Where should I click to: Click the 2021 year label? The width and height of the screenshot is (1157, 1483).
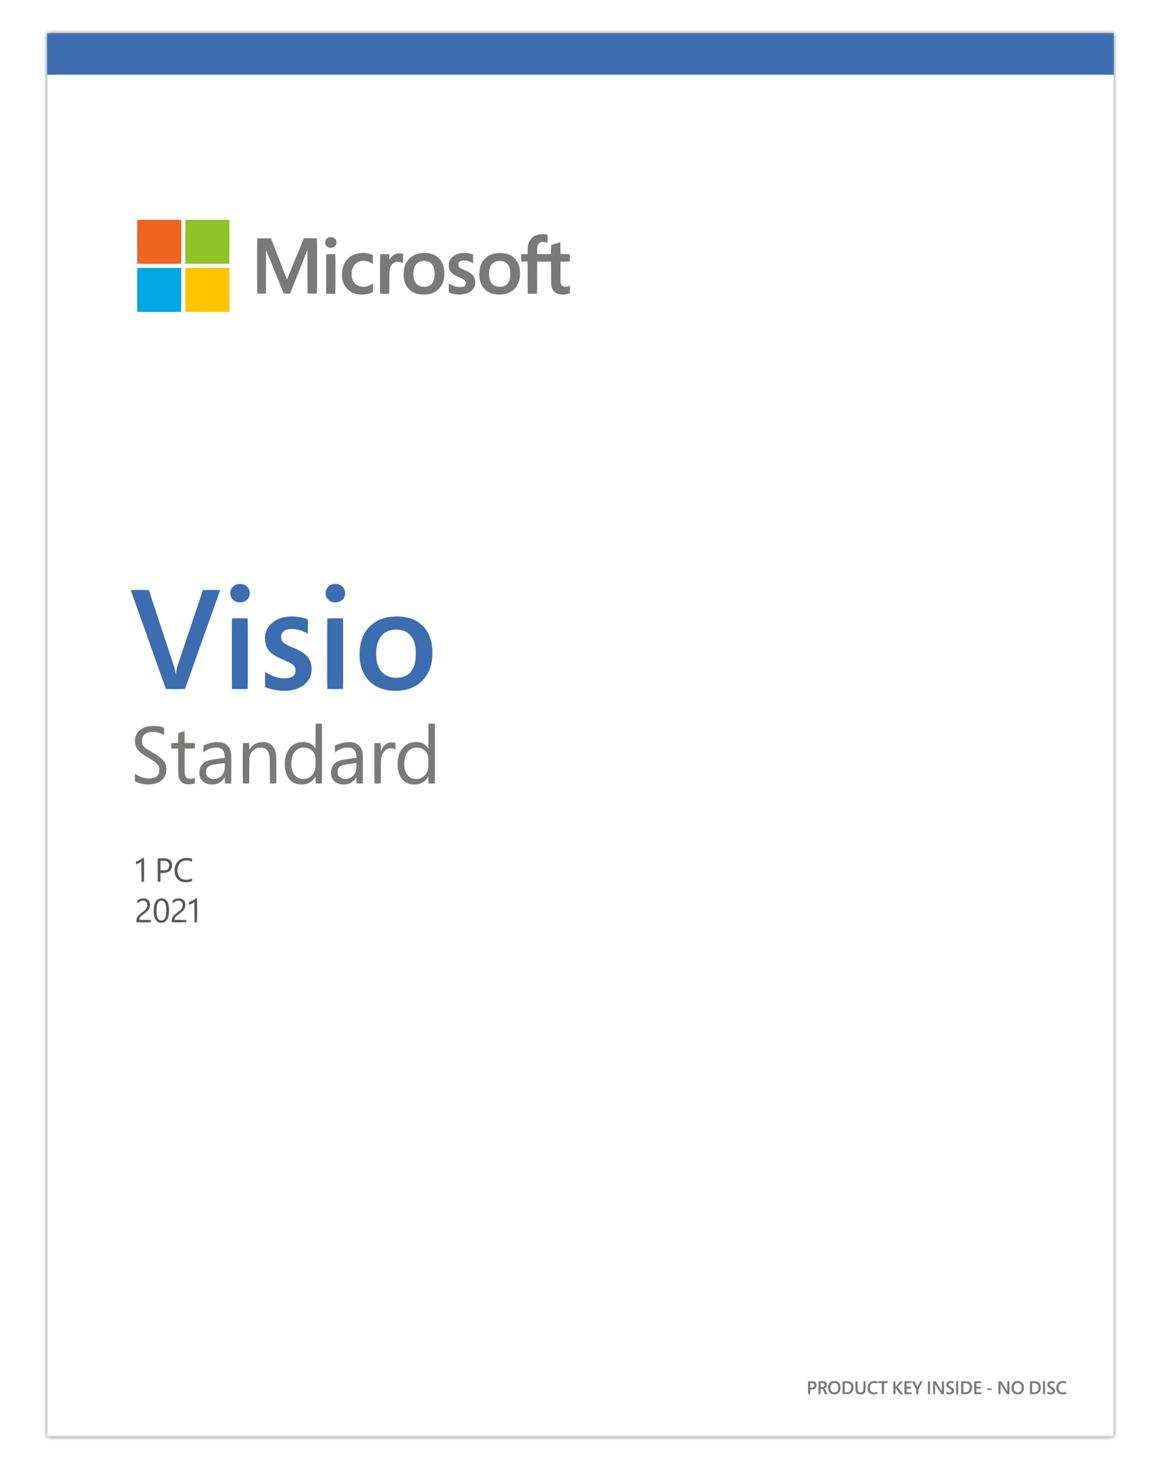click(x=167, y=911)
